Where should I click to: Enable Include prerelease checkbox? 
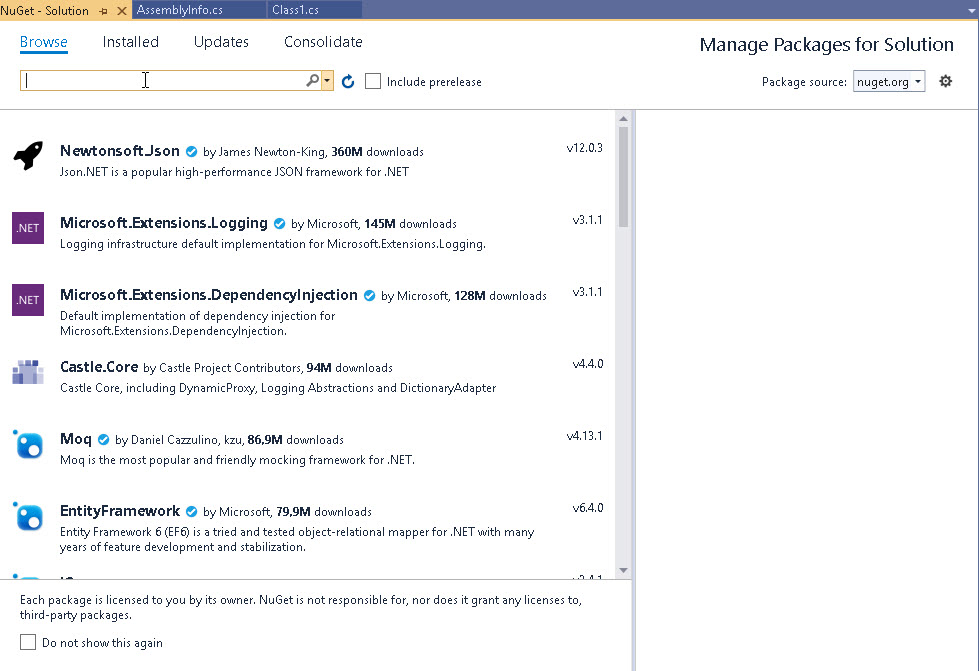point(373,81)
